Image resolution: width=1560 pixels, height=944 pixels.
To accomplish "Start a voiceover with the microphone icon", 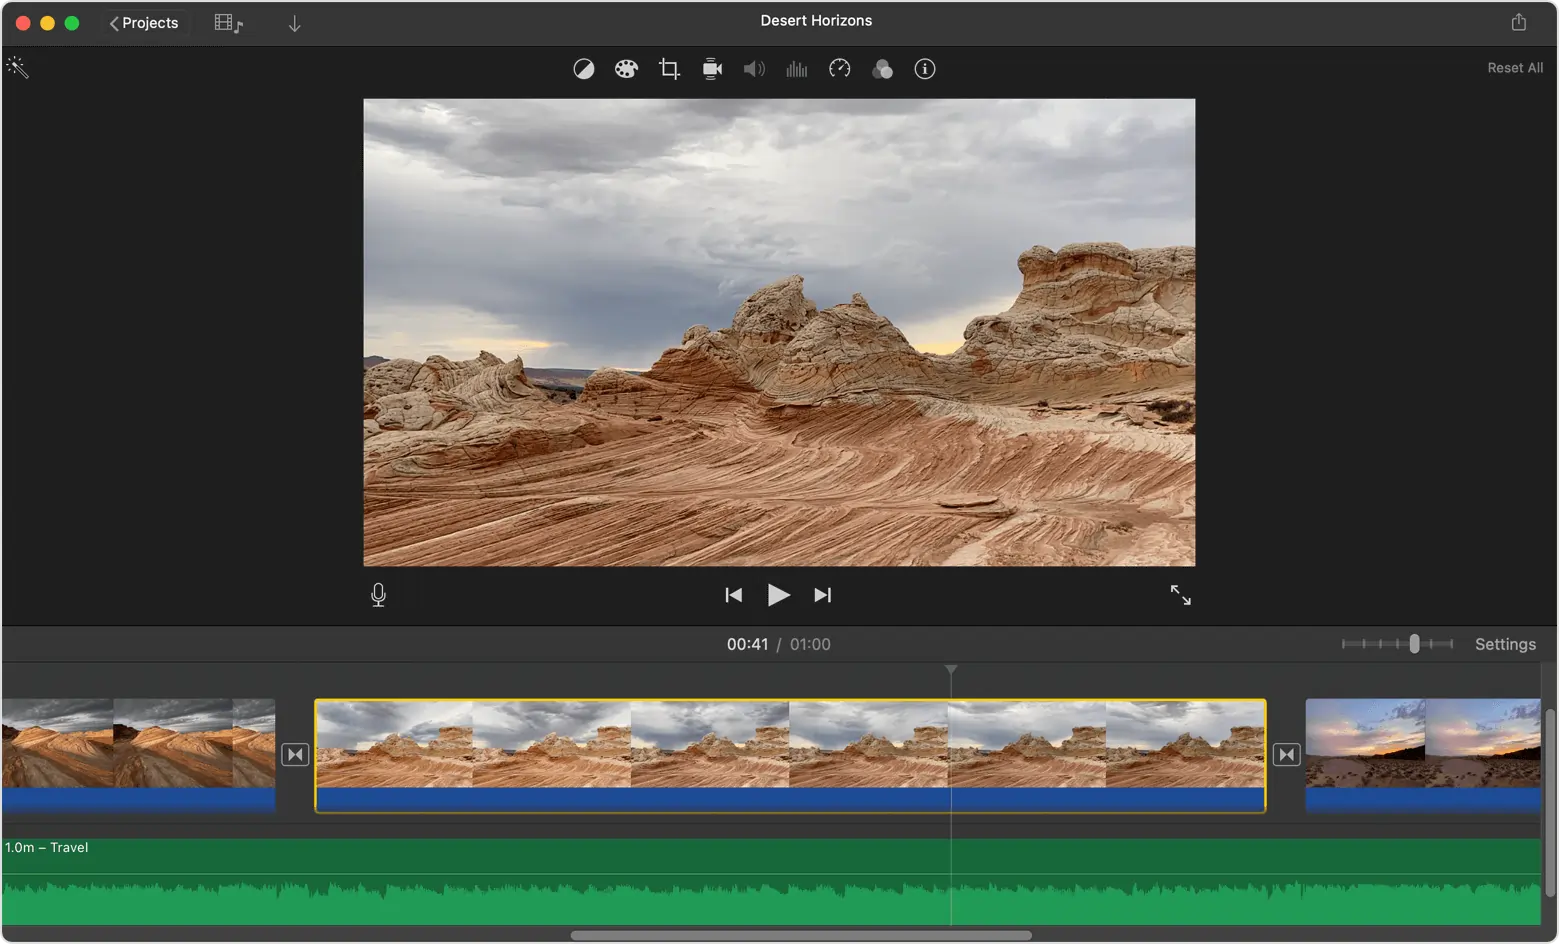I will pyautogui.click(x=378, y=594).
